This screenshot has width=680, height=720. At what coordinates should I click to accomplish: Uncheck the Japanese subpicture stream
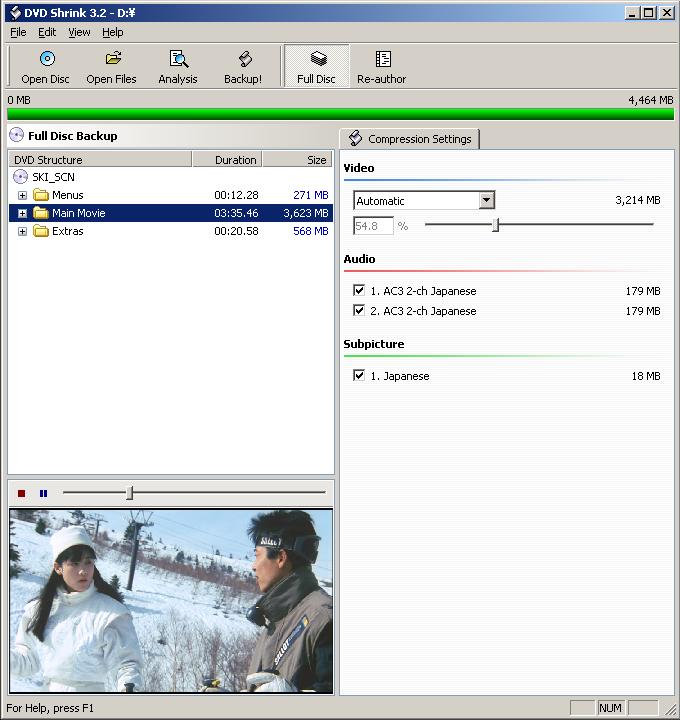point(359,375)
